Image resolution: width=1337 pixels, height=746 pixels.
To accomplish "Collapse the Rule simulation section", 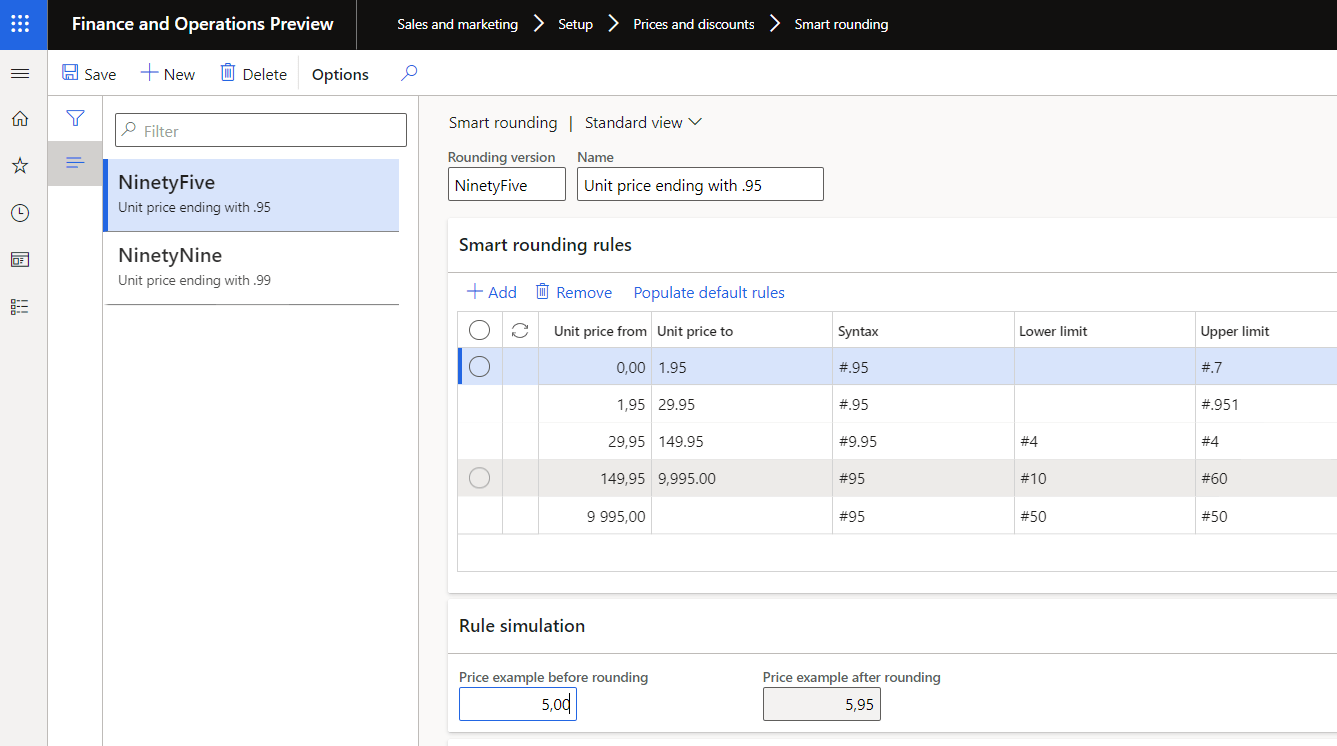I will click(x=522, y=626).
